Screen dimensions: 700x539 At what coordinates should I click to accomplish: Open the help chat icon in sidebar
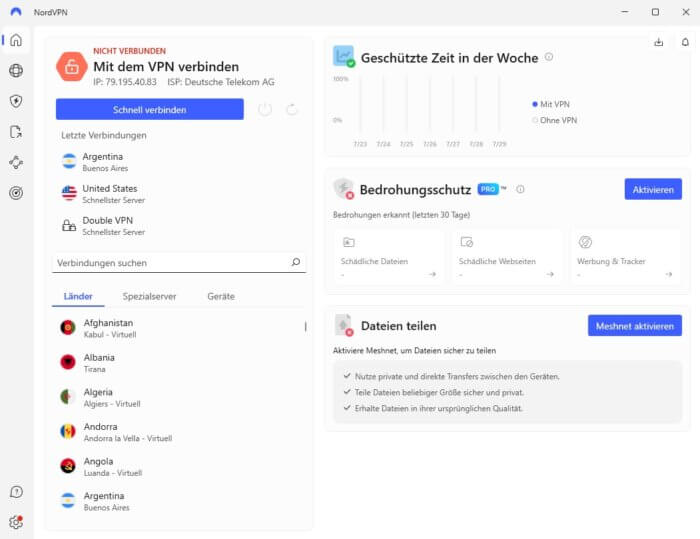tap(16, 492)
